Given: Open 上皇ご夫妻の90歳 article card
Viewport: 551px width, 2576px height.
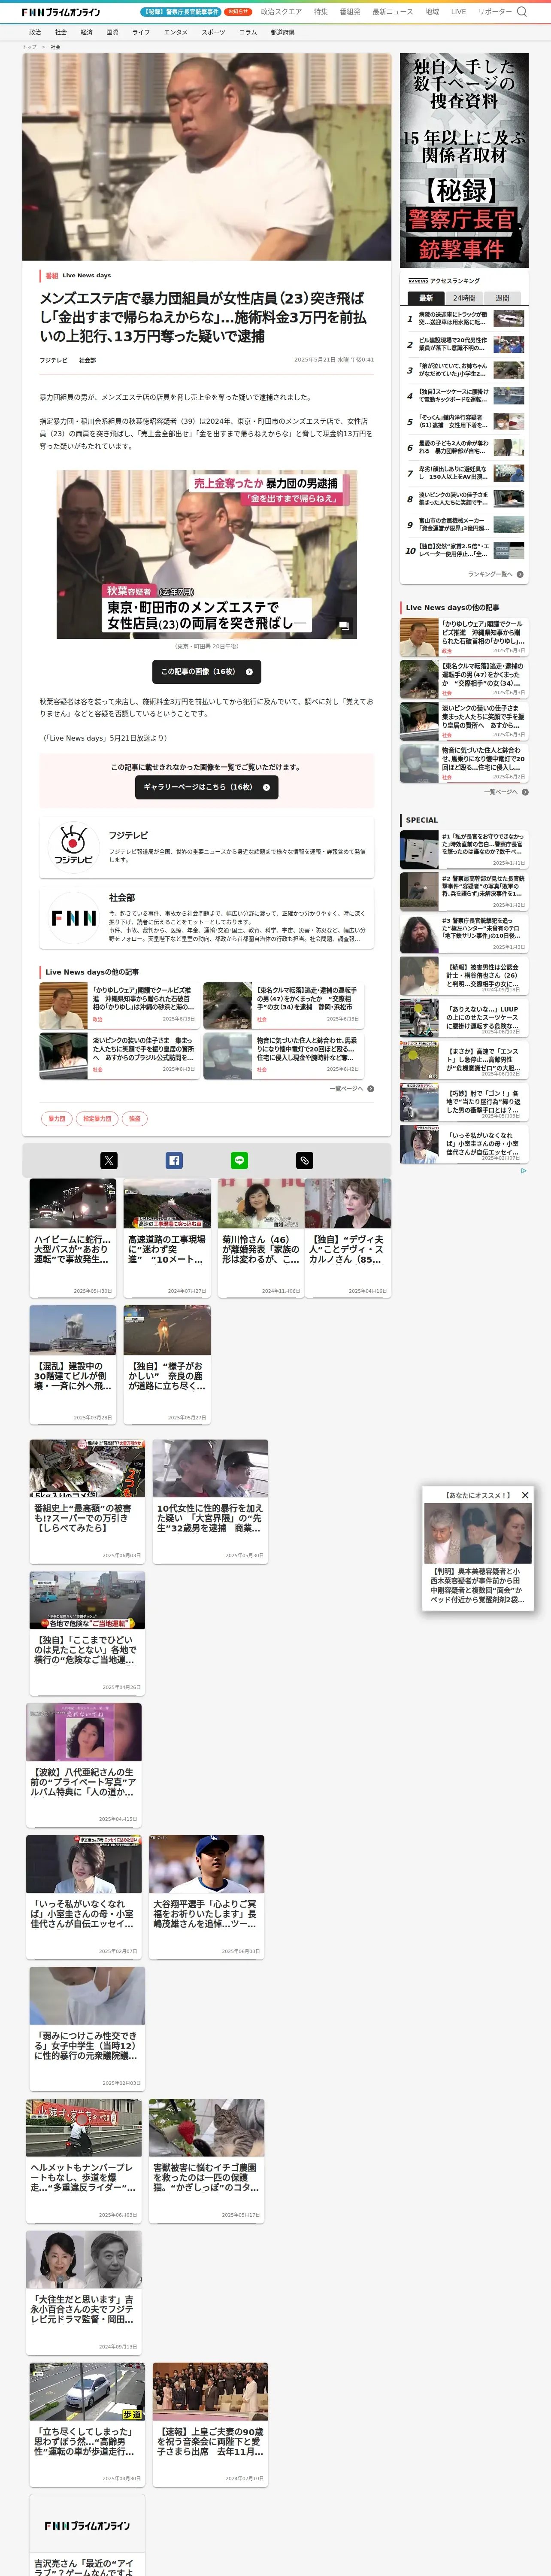Looking at the screenshot, I should click(x=210, y=2425).
